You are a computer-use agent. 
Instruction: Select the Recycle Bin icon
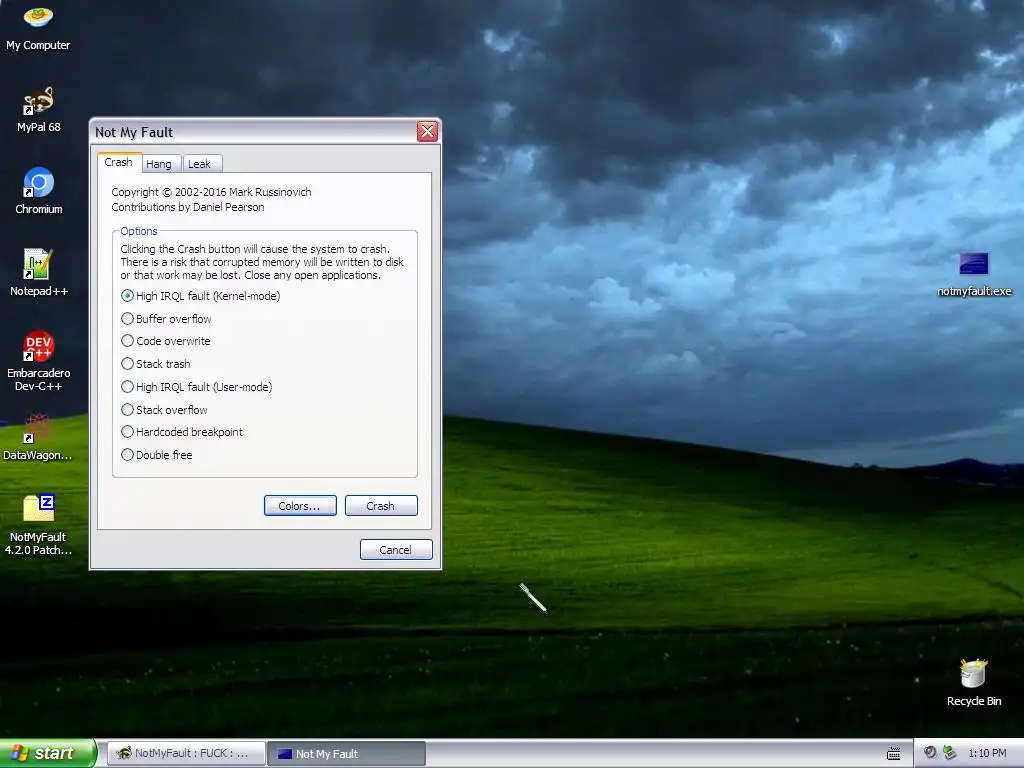pyautogui.click(x=974, y=682)
